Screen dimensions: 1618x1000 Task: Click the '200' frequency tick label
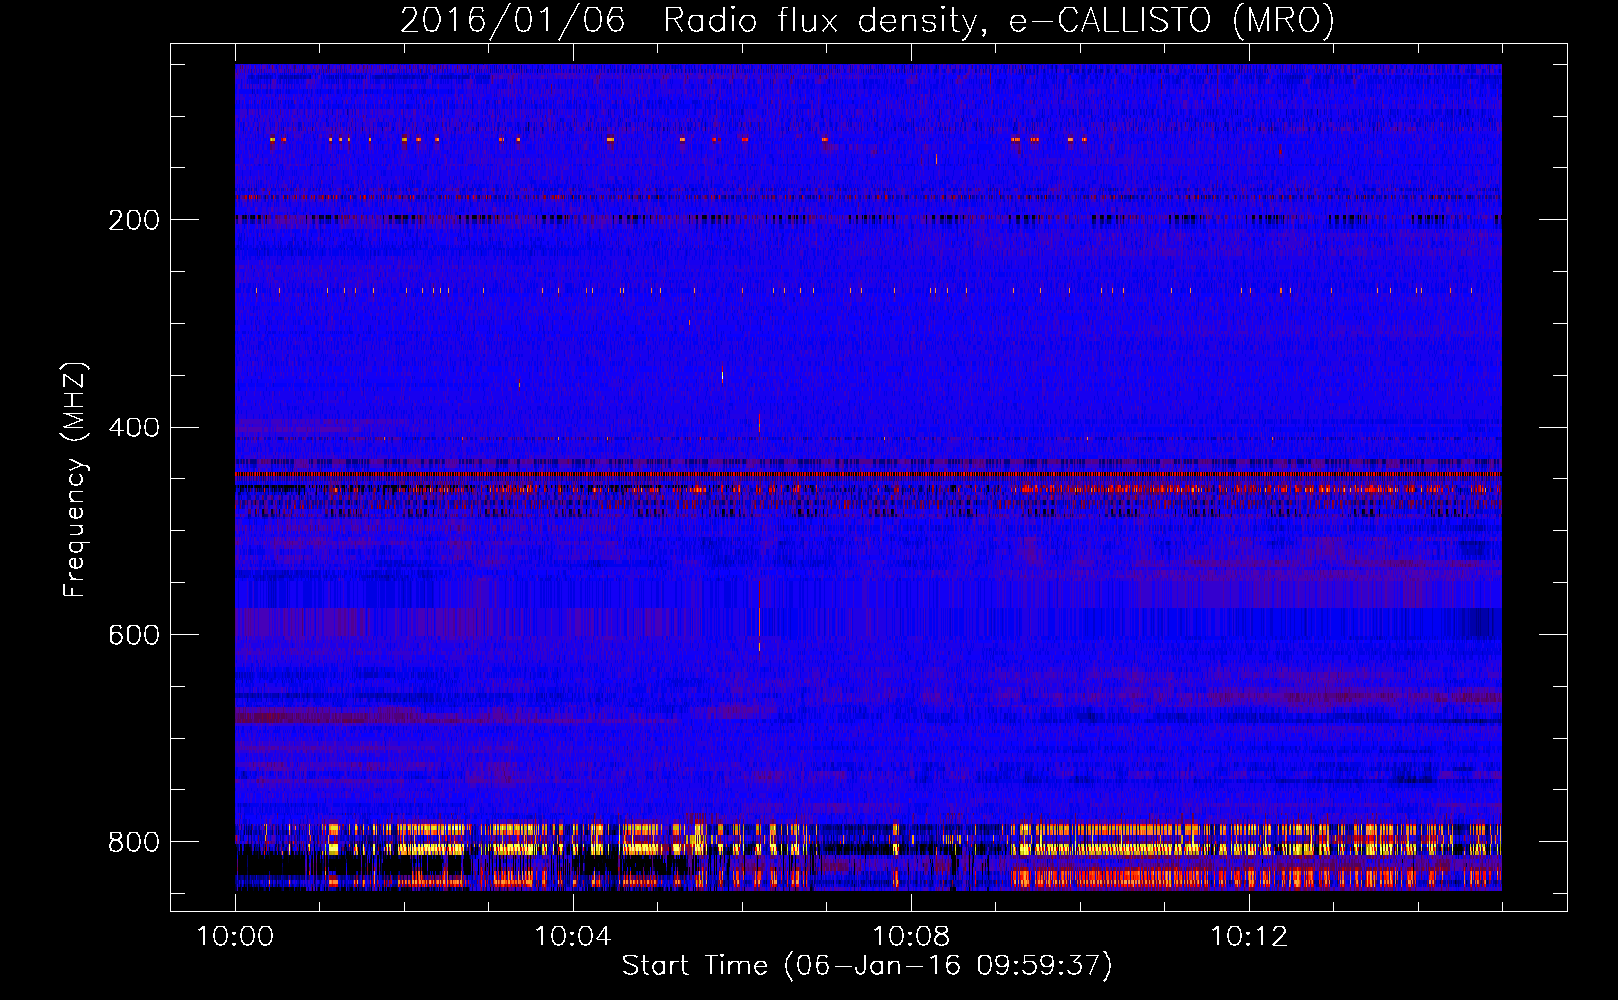coord(134,220)
